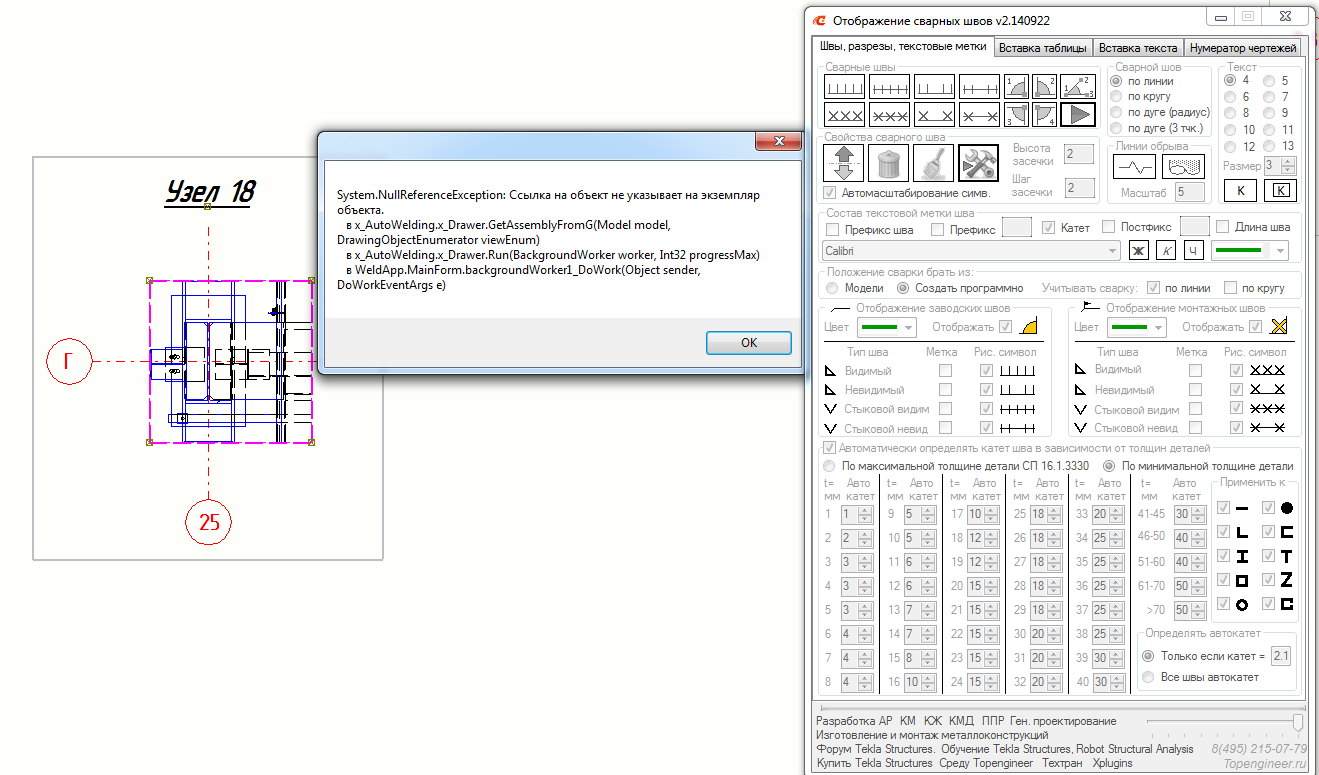This screenshot has height=775, width=1319.
Task: Toggle the bold Ж font style button
Action: (x=1138, y=250)
